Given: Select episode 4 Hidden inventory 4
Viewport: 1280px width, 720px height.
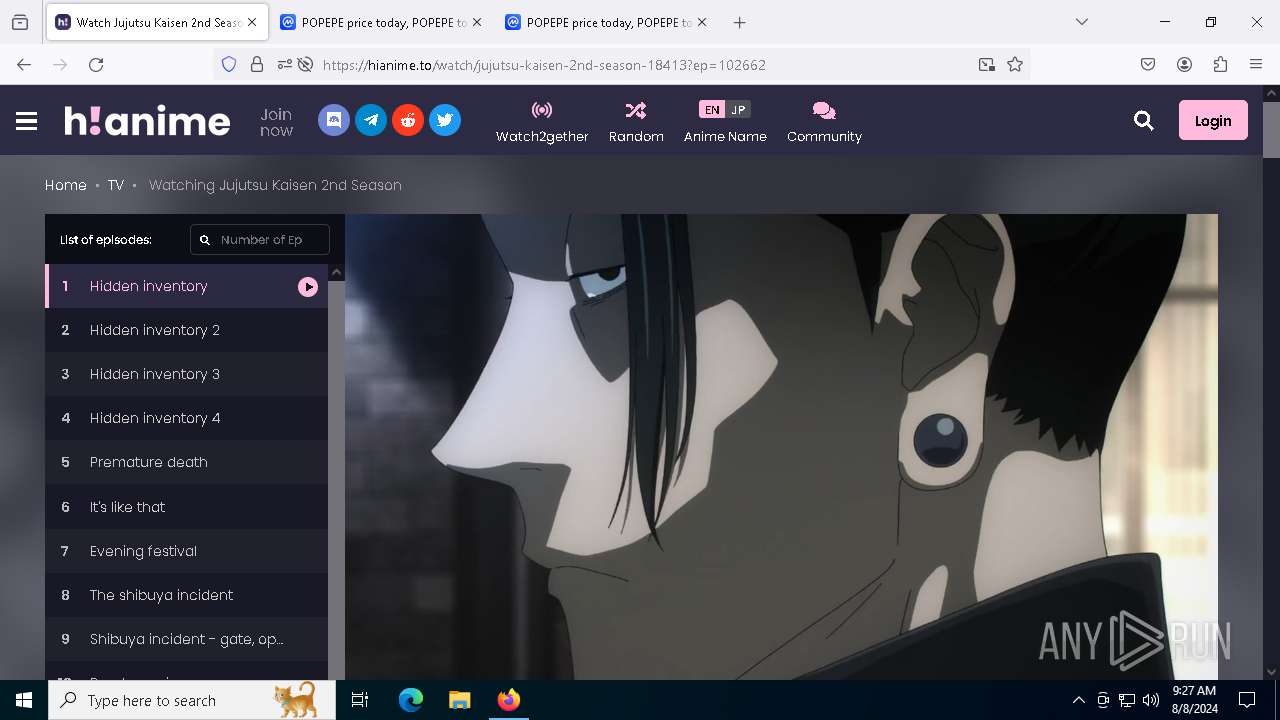Looking at the screenshot, I should pyautogui.click(x=186, y=418).
